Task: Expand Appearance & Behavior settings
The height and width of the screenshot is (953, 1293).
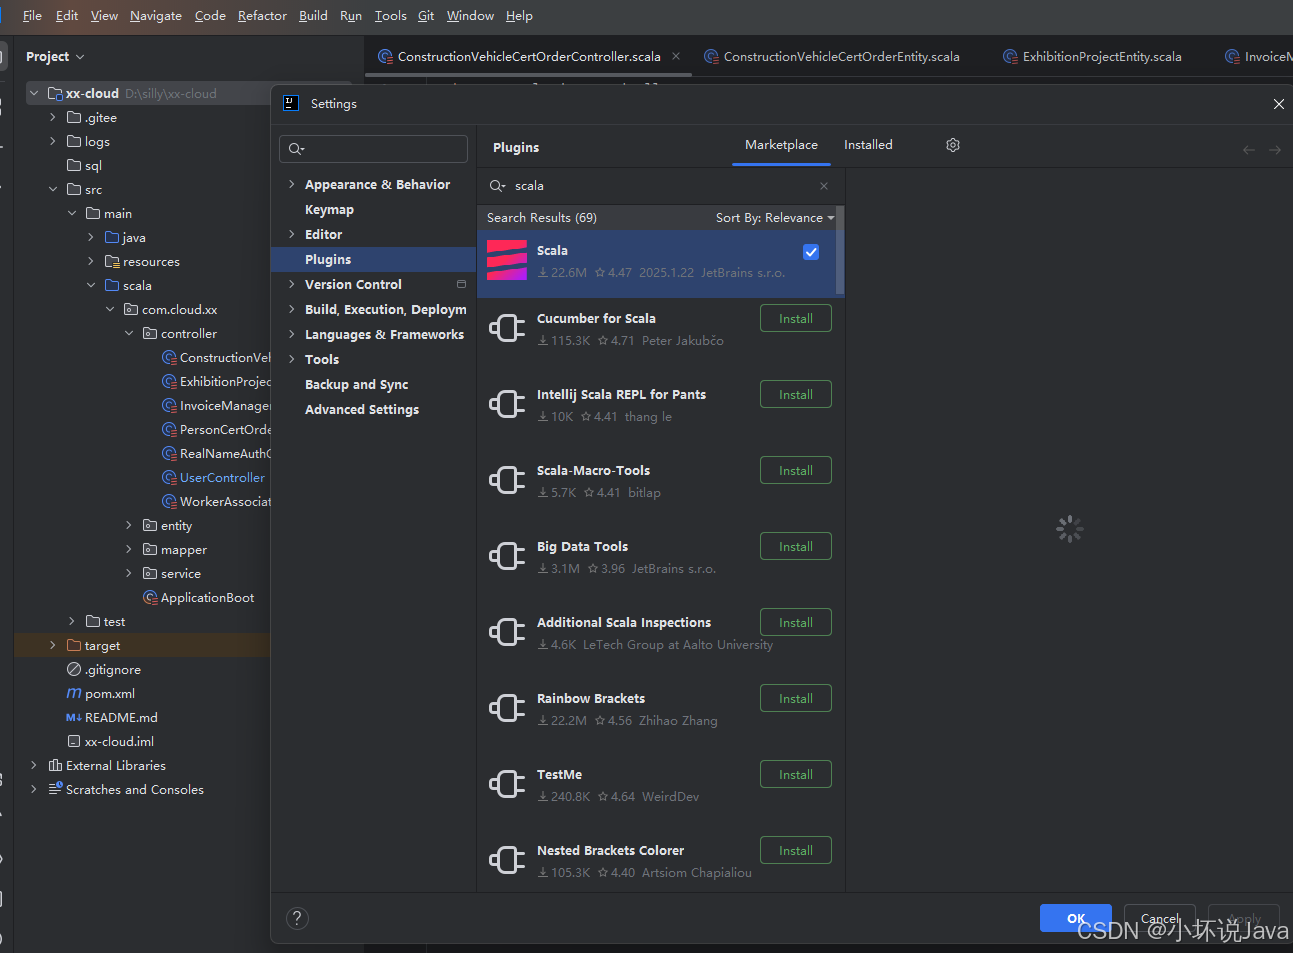Action: point(291,184)
